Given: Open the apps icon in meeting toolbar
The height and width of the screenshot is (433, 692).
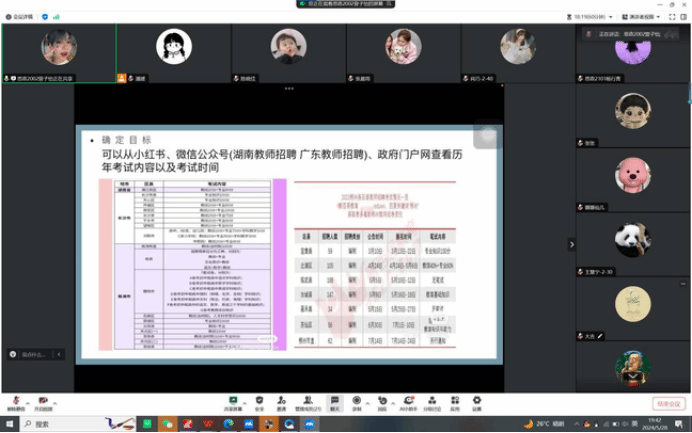Looking at the screenshot, I should click(454, 400).
